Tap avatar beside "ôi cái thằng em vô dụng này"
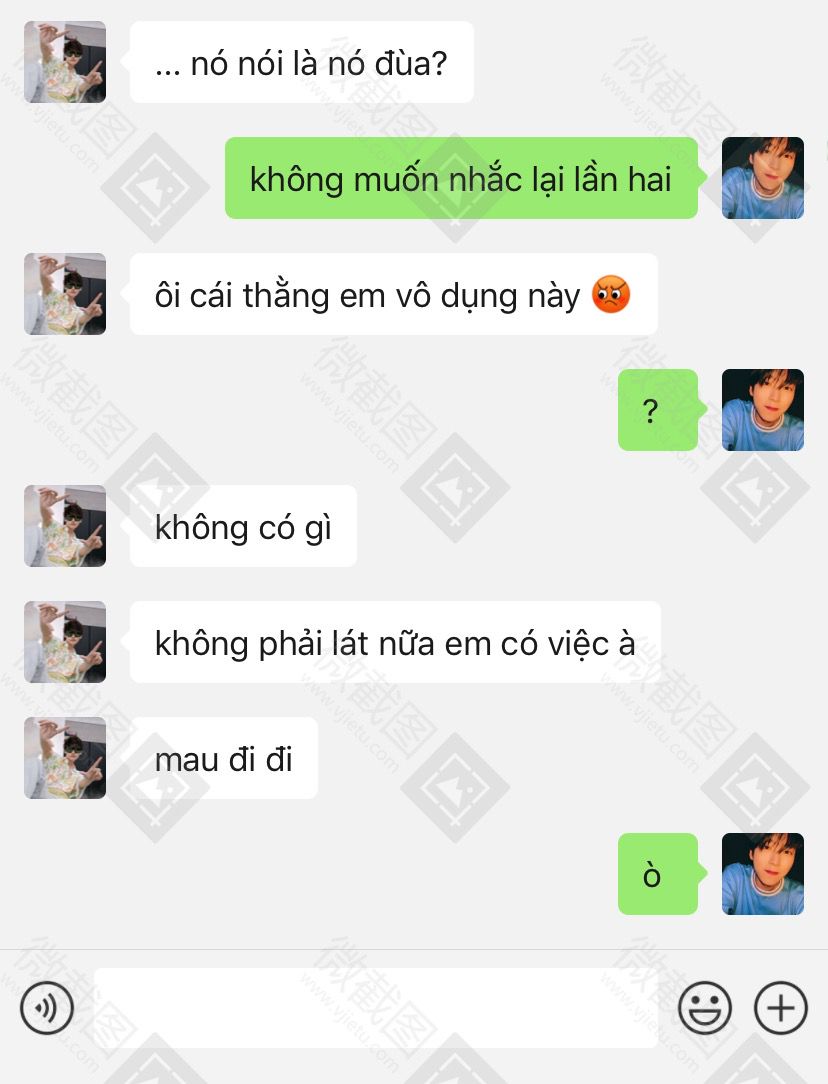This screenshot has width=828, height=1084. pos(65,295)
